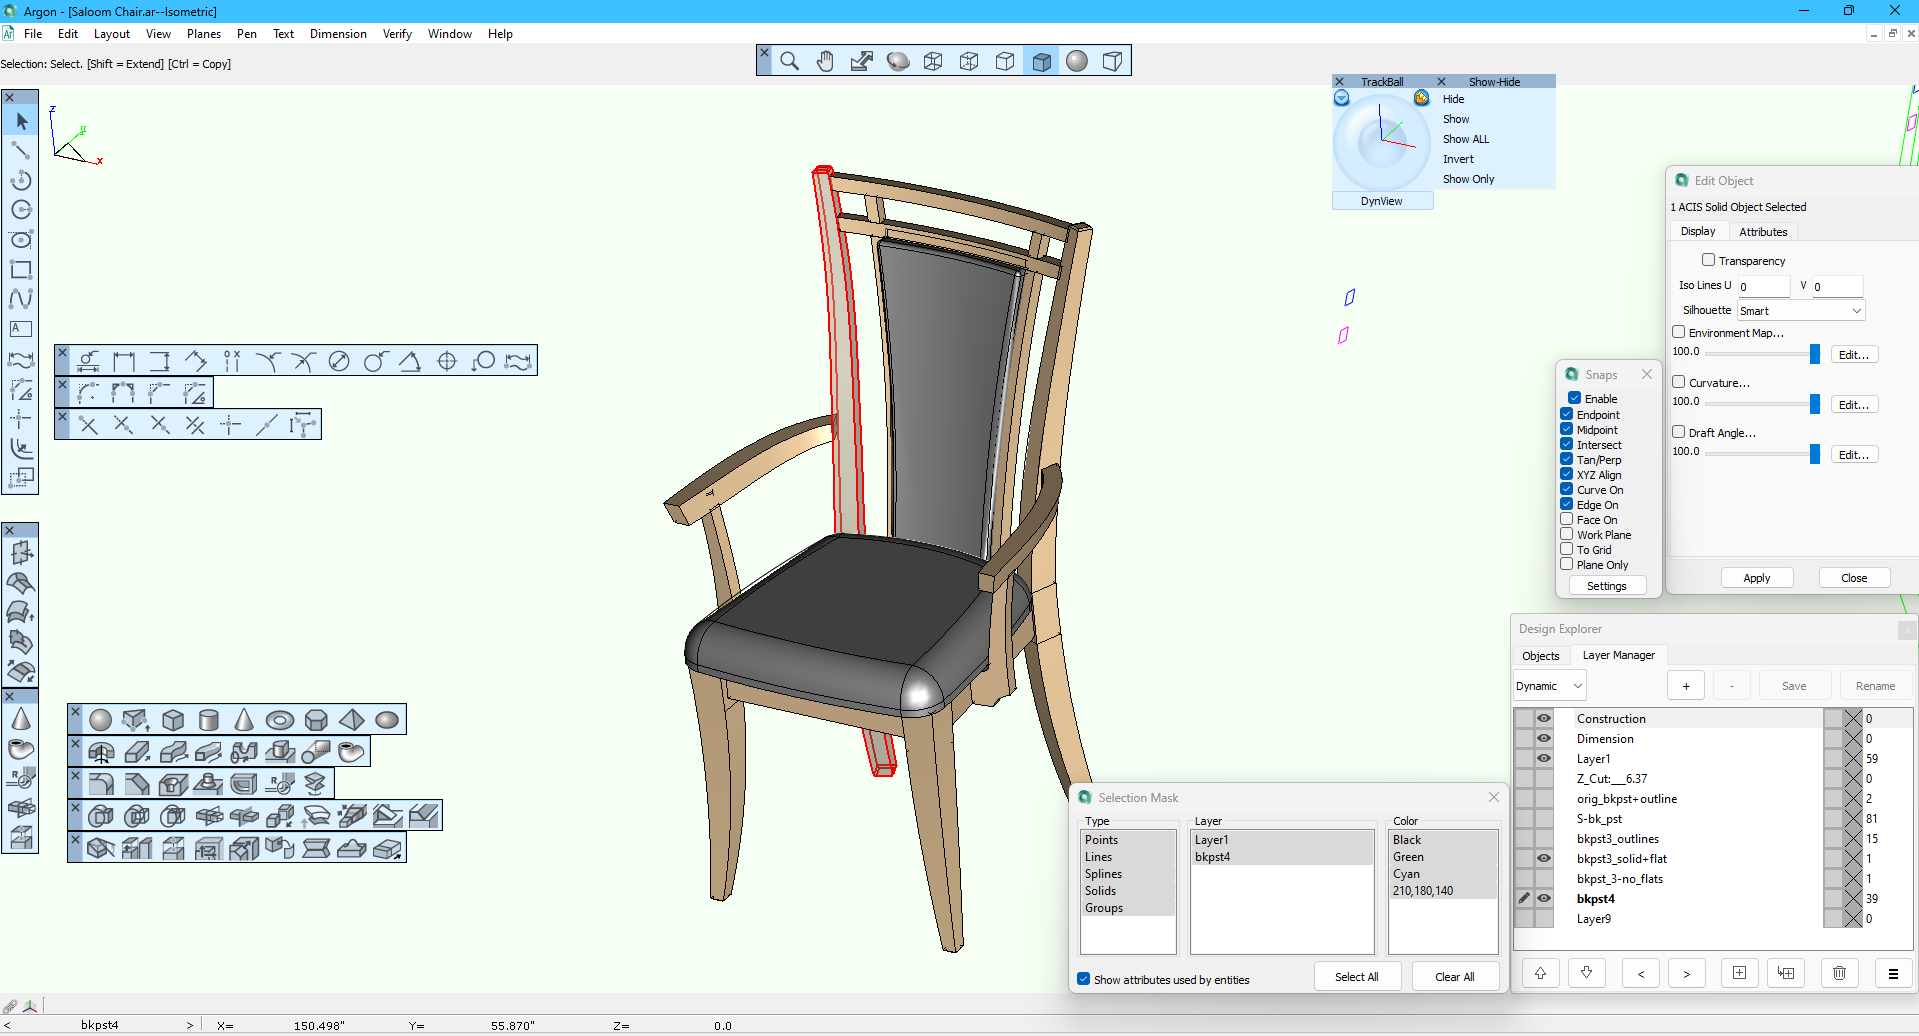Screen dimensions: 1919x1036
Task: Choose the rotate view sphere icon
Action: [x=898, y=61]
